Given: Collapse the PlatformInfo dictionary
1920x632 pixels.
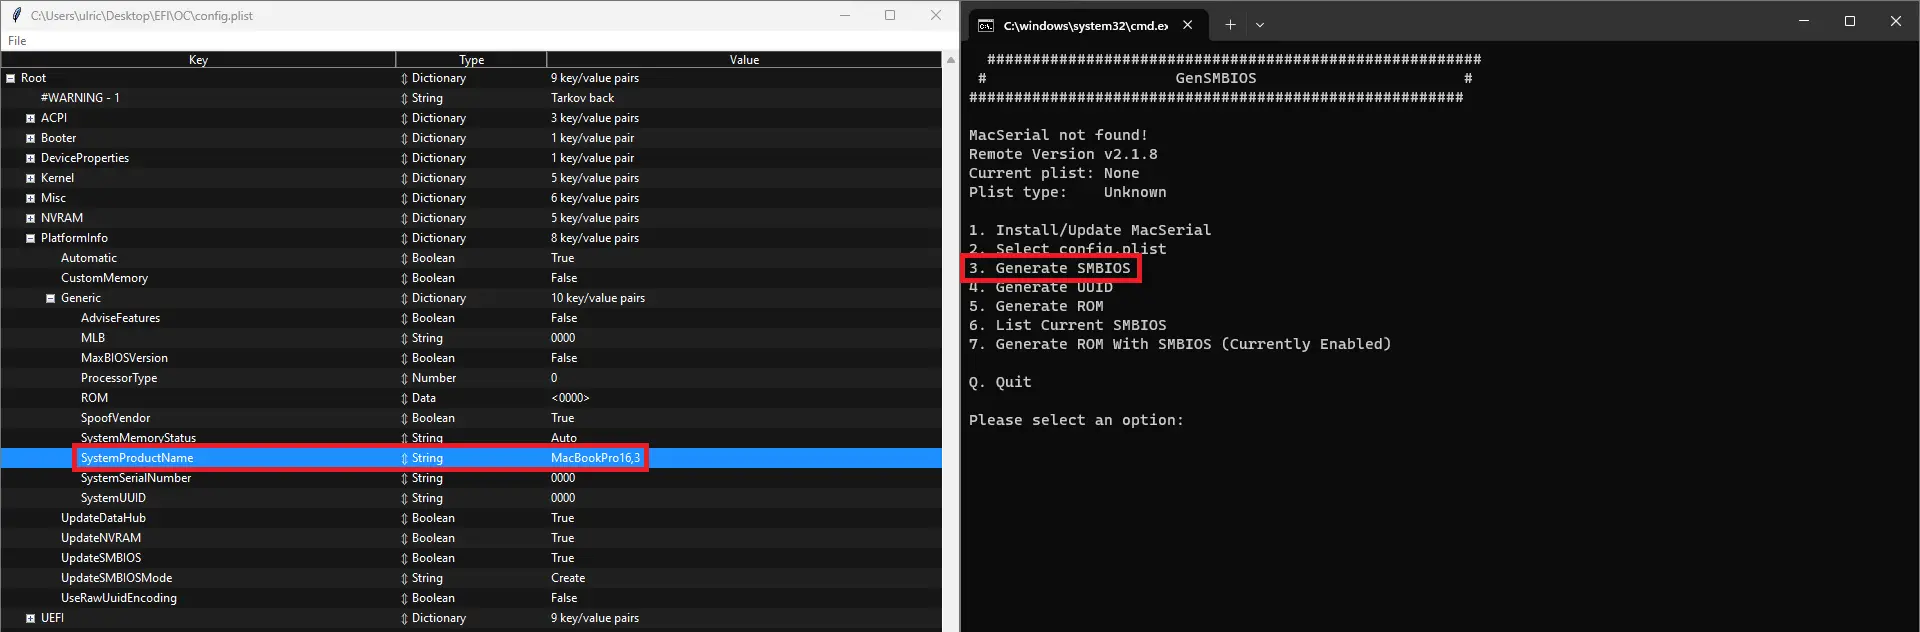Looking at the screenshot, I should click(x=30, y=238).
